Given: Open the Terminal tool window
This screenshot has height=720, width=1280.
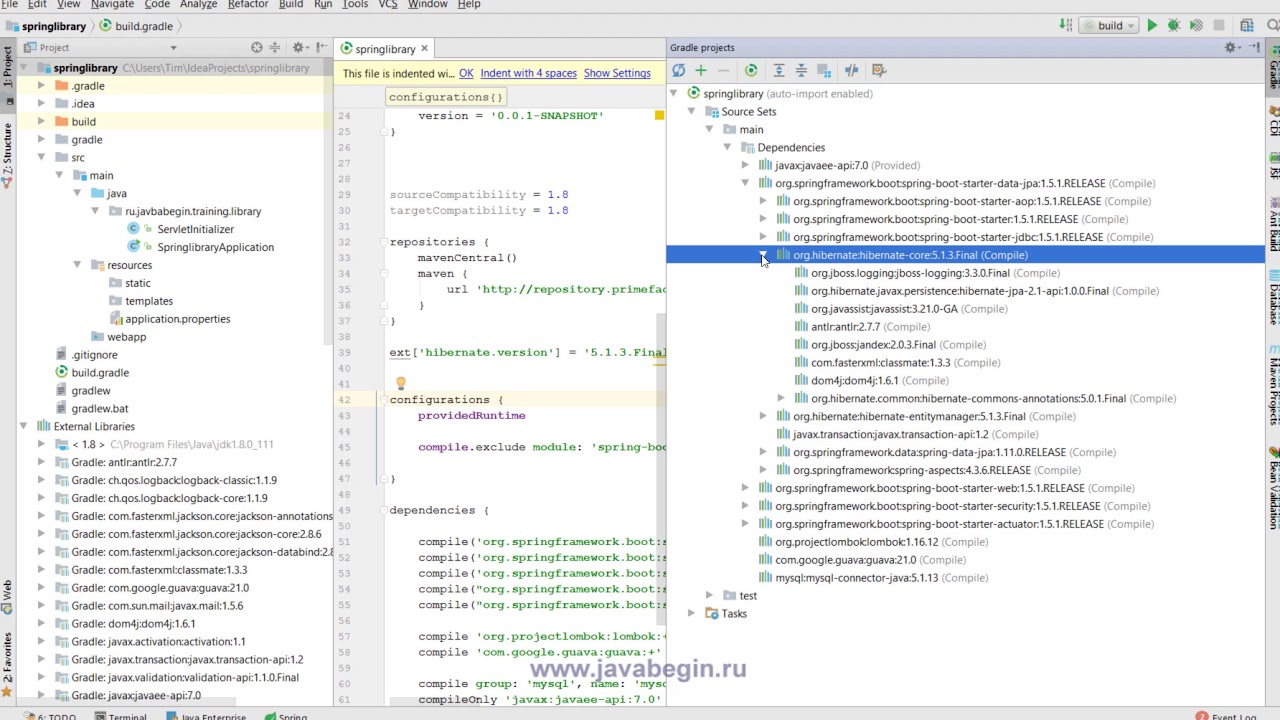Looking at the screenshot, I should coord(120,716).
